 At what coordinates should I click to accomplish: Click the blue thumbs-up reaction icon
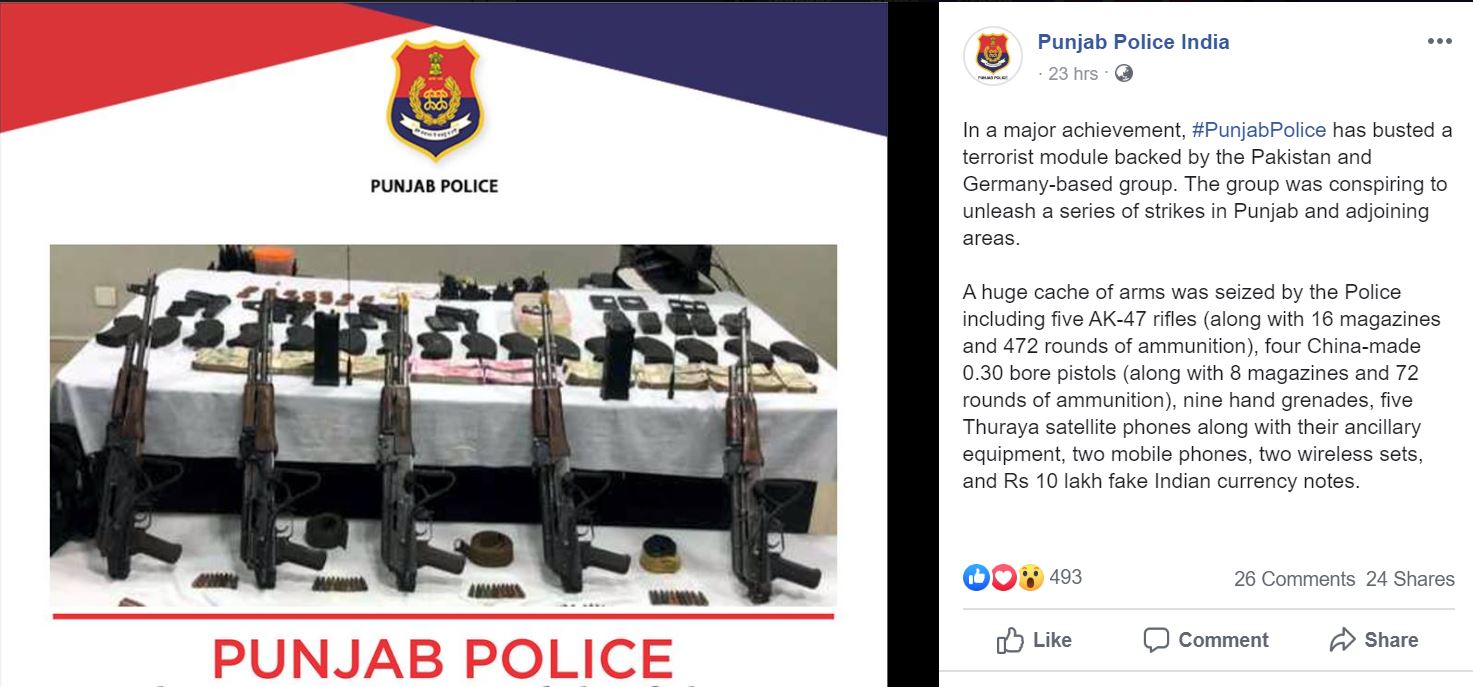tap(976, 577)
